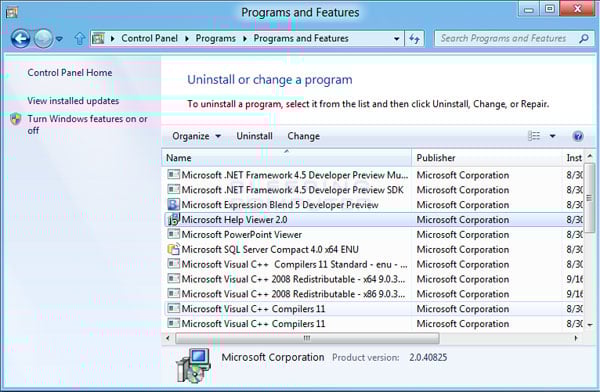Expand the address bar history dropdown
600x392 pixels.
click(396, 39)
